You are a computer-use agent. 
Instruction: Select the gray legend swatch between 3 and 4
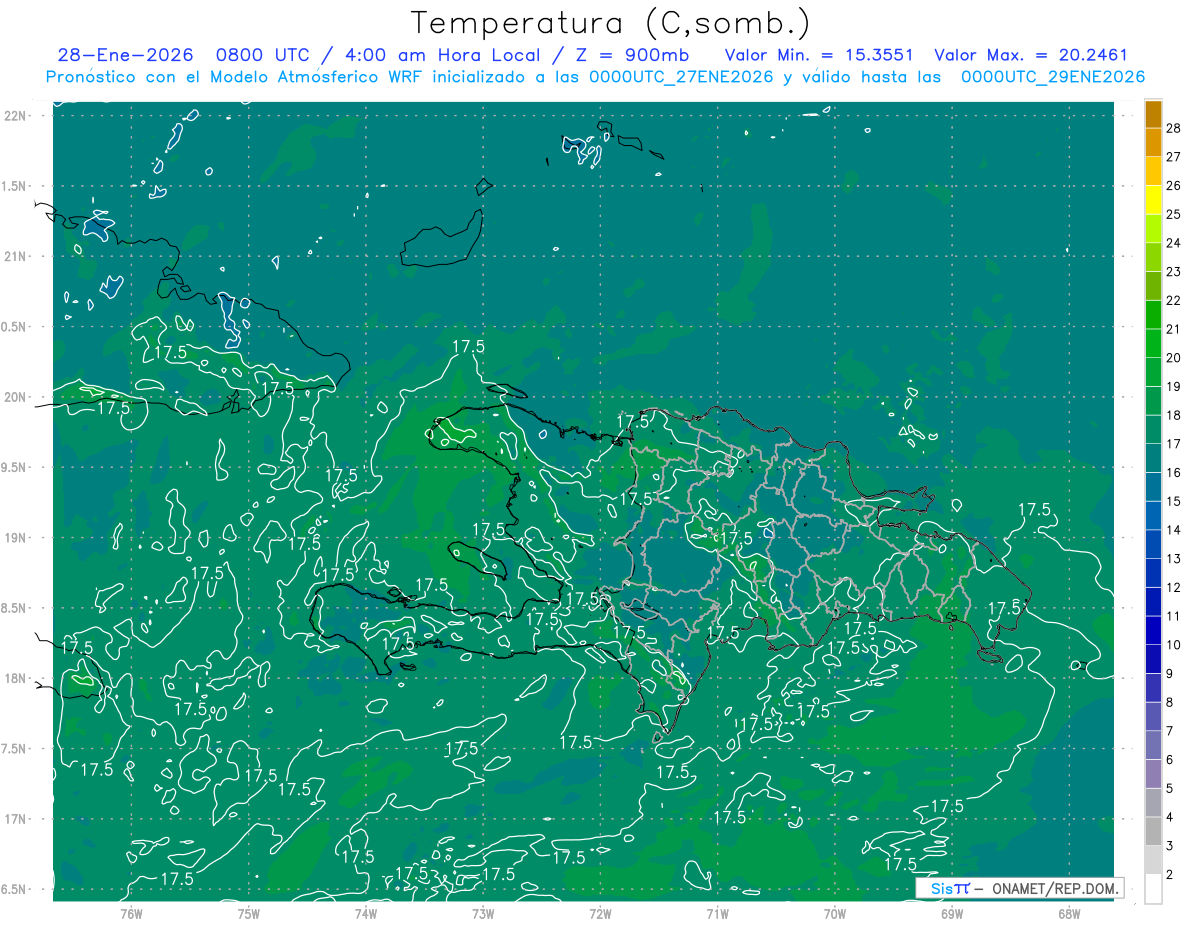(x=1153, y=832)
